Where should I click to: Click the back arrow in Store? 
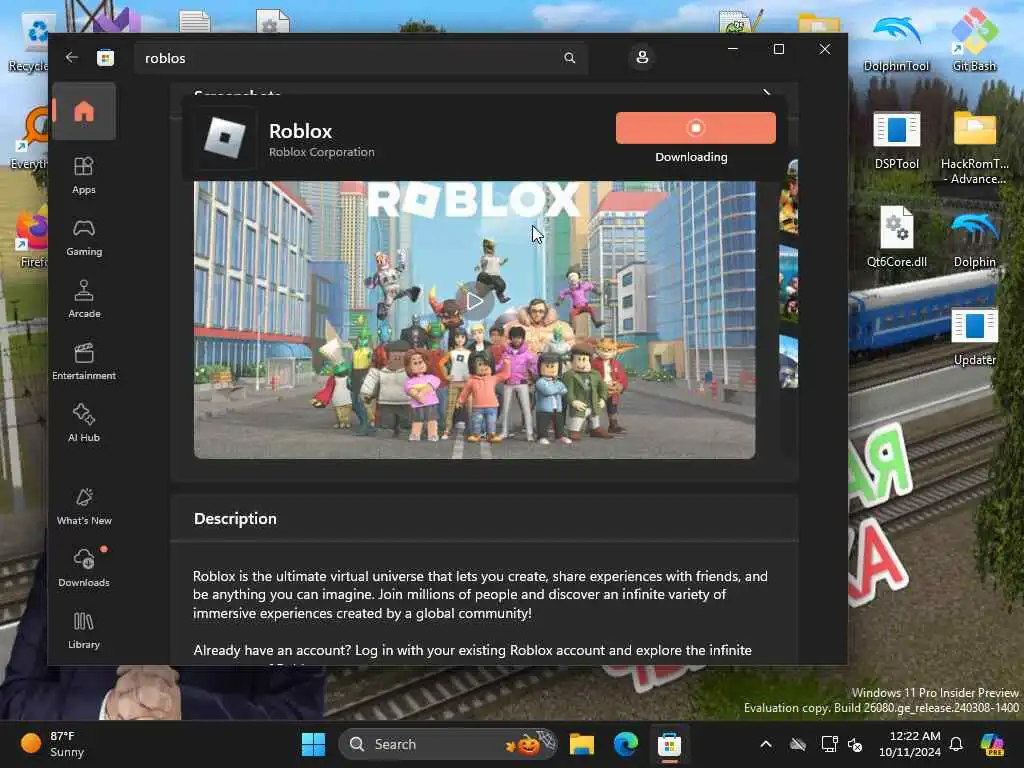pos(72,57)
